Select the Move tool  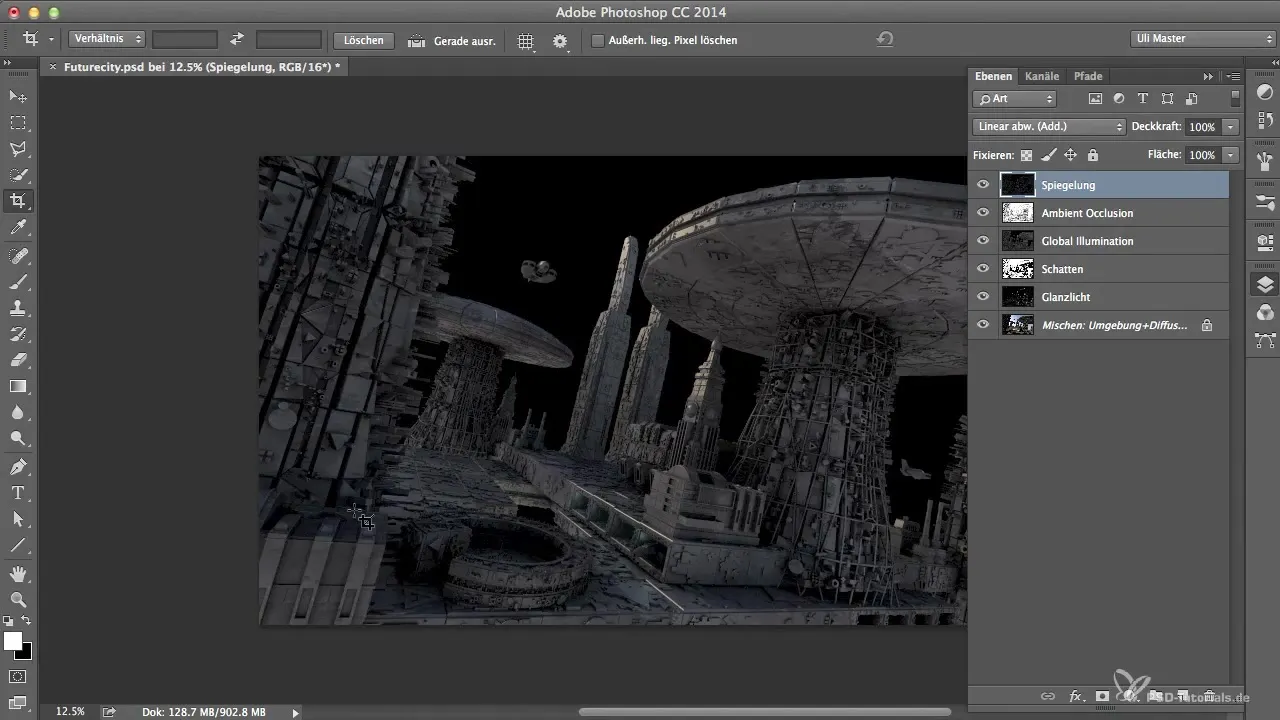[18, 96]
